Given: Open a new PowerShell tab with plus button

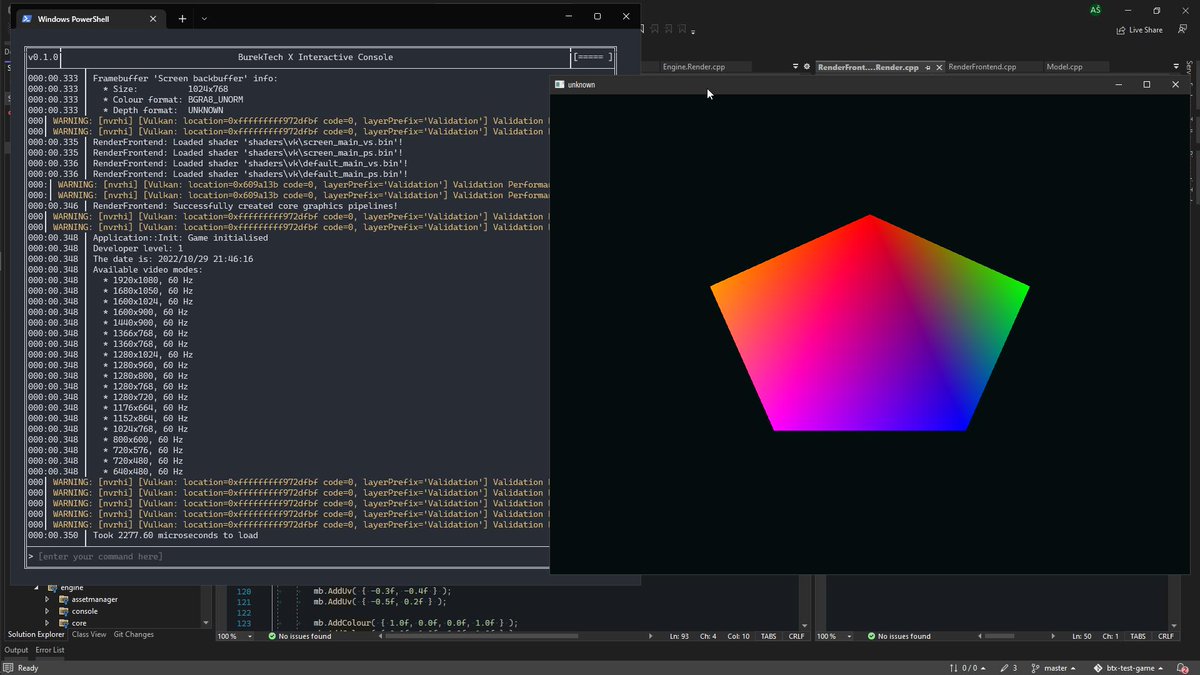Looking at the screenshot, I should click(x=182, y=18).
